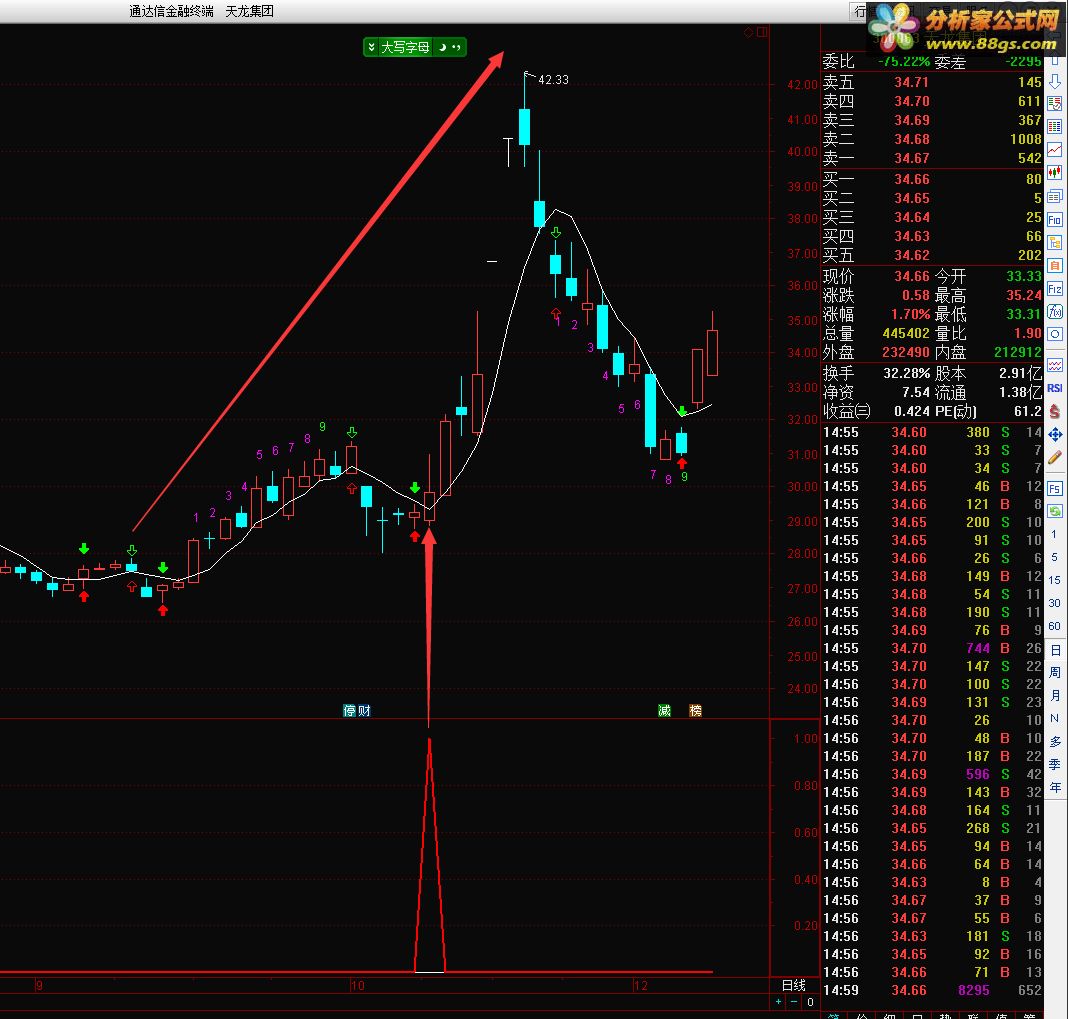Select the yearly 年 period
Image resolution: width=1068 pixels, height=1019 pixels.
point(1054,787)
